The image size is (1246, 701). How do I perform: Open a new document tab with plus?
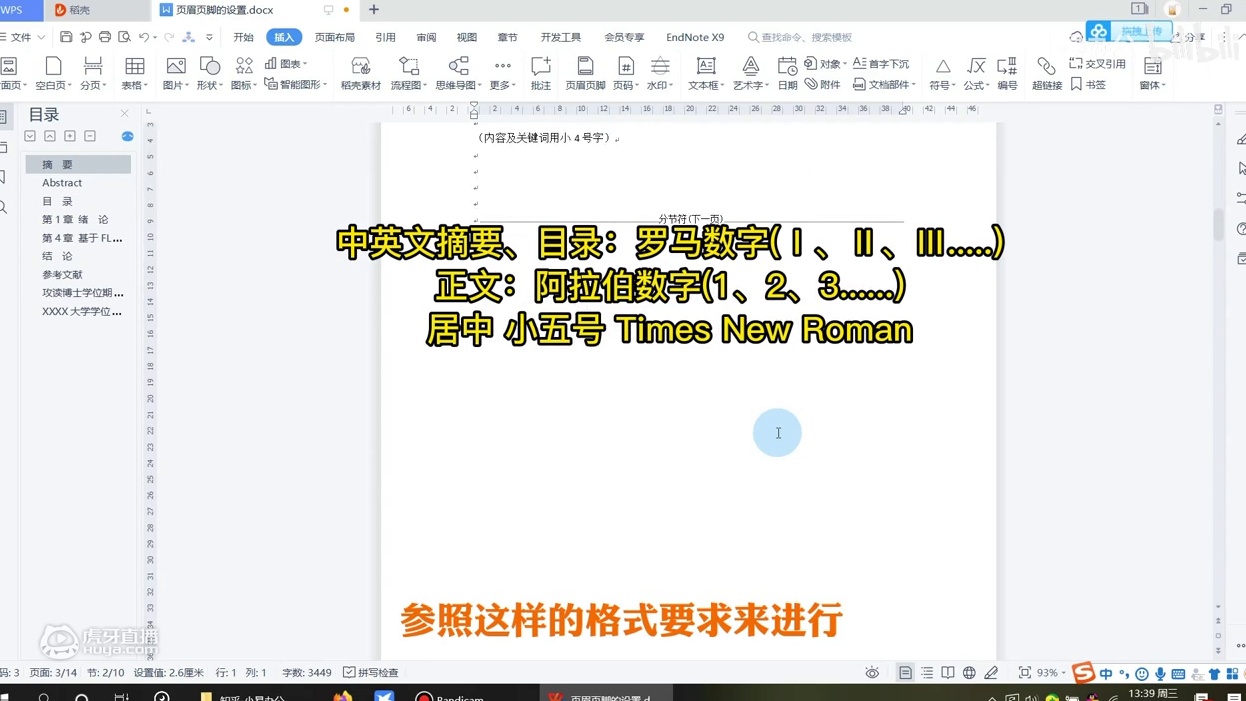click(x=374, y=10)
